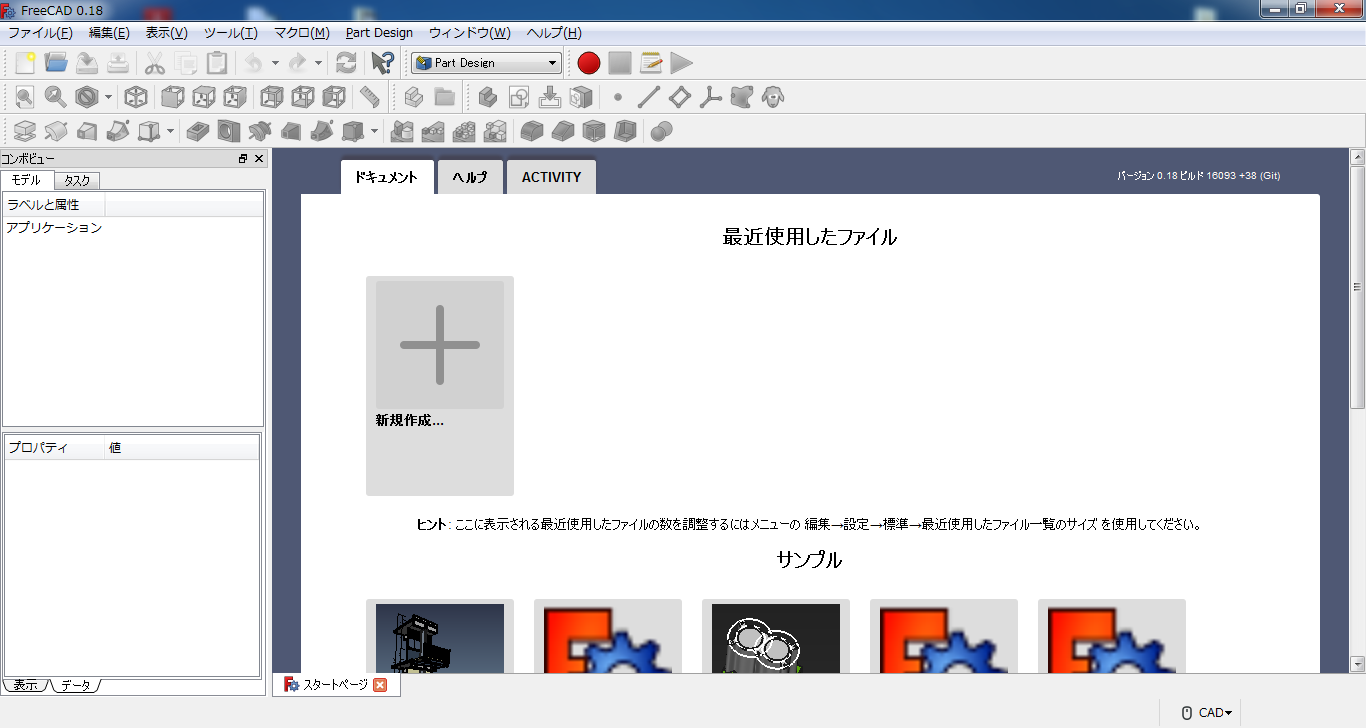Open the マクロ(M) menu
Screen dimensions: 1366x728
[x=302, y=33]
